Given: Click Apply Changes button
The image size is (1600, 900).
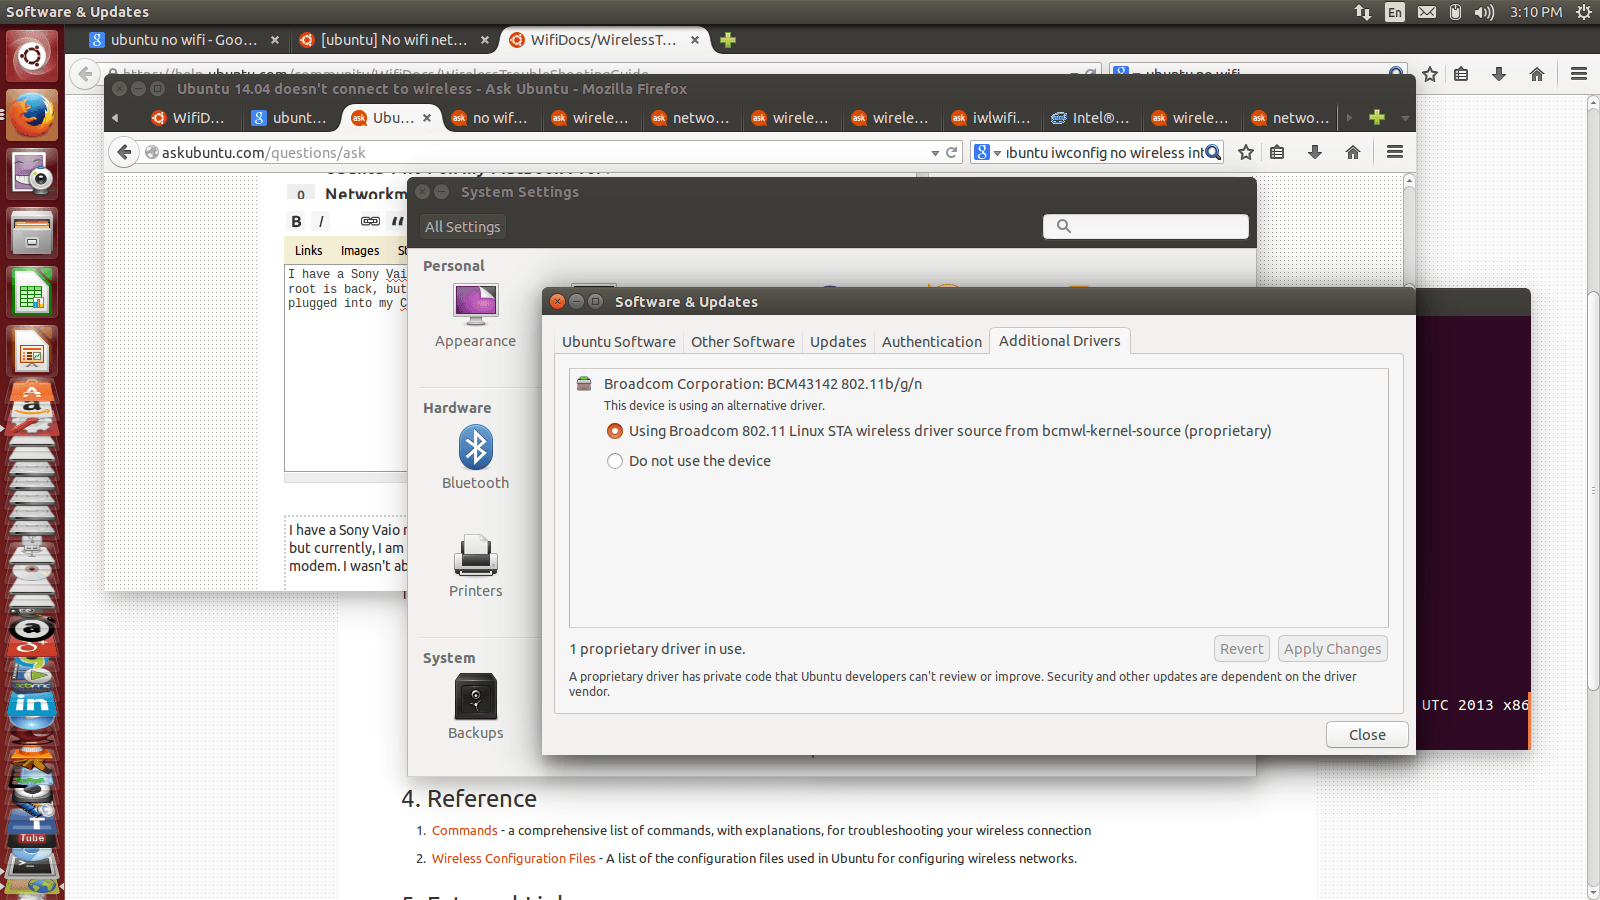Looking at the screenshot, I should click(1332, 649).
